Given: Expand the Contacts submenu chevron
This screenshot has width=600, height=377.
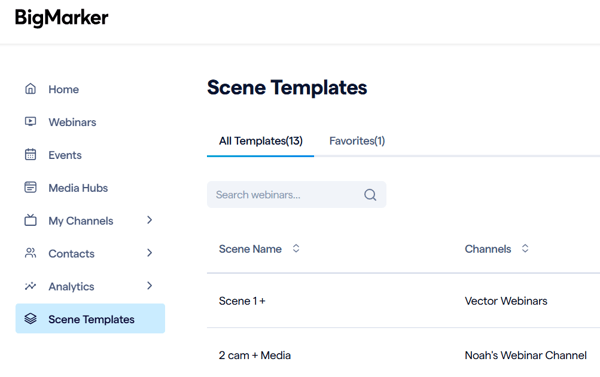Looking at the screenshot, I should (150, 253).
